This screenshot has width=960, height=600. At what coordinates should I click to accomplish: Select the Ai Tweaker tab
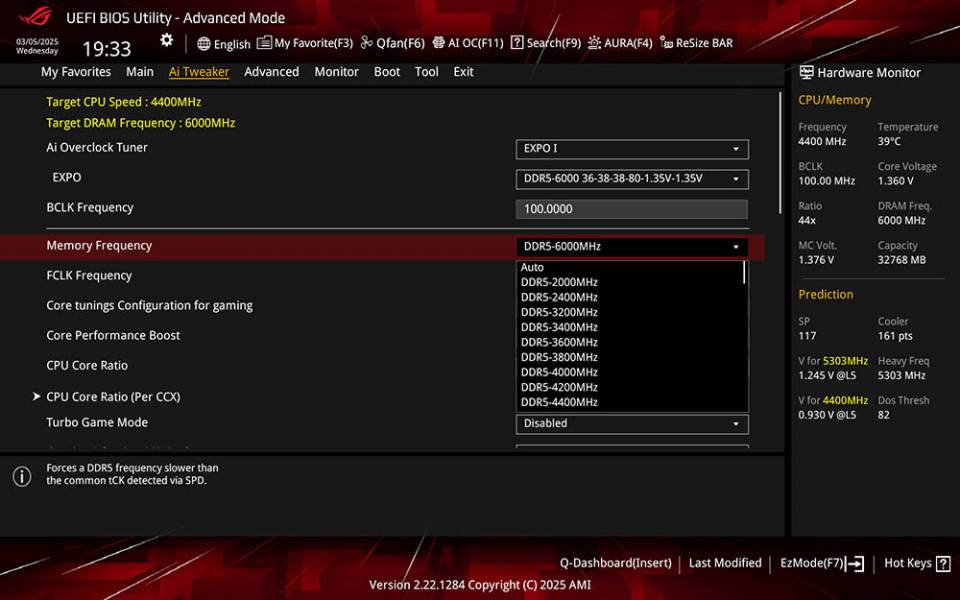(x=199, y=72)
